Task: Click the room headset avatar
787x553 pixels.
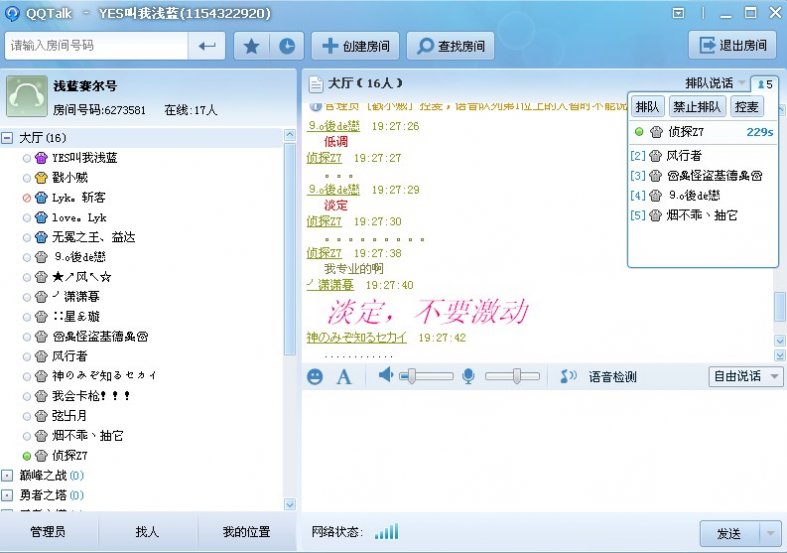Action: tap(27, 96)
